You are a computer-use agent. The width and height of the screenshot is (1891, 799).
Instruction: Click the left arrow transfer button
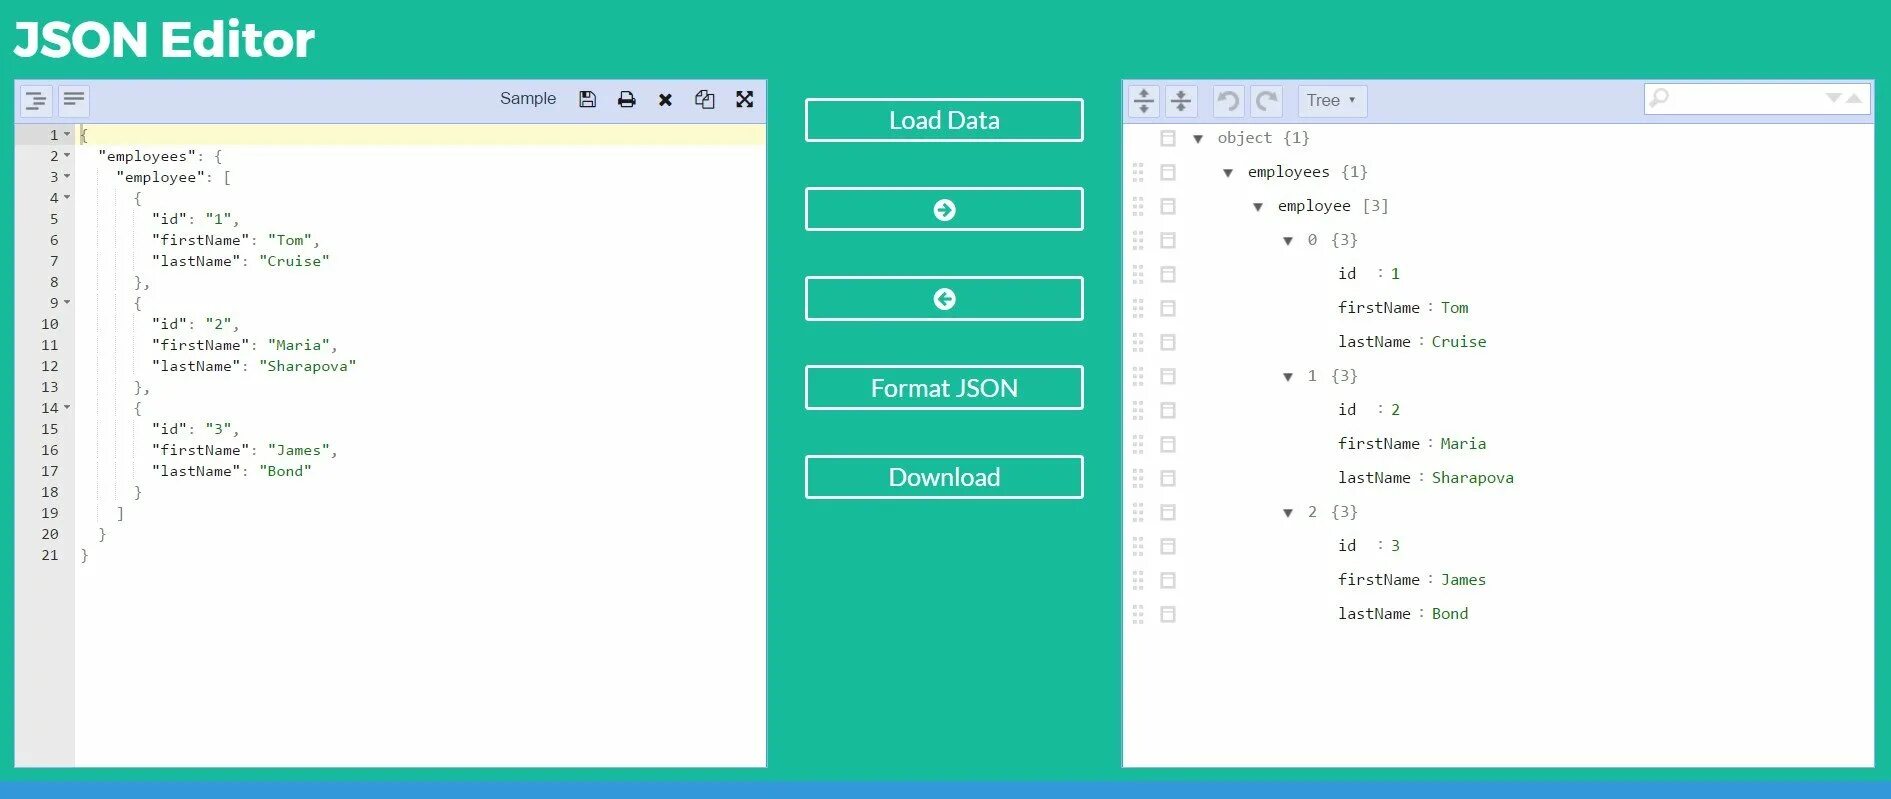click(x=944, y=298)
